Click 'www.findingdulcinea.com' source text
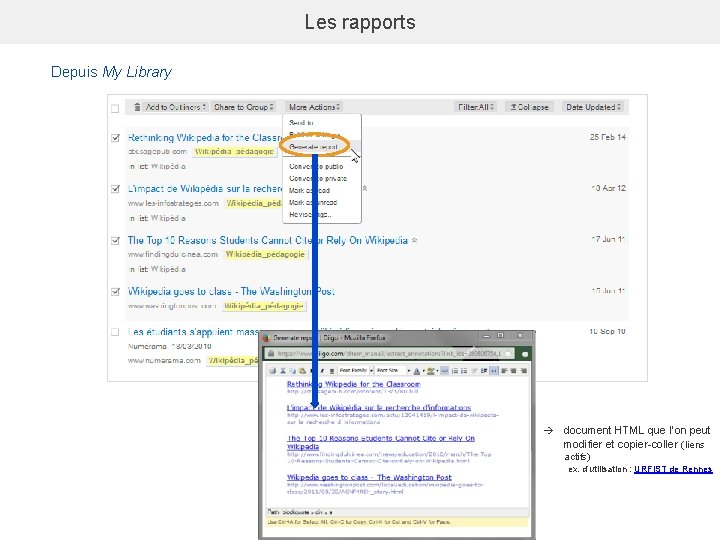The width and height of the screenshot is (720, 540). tap(173, 254)
